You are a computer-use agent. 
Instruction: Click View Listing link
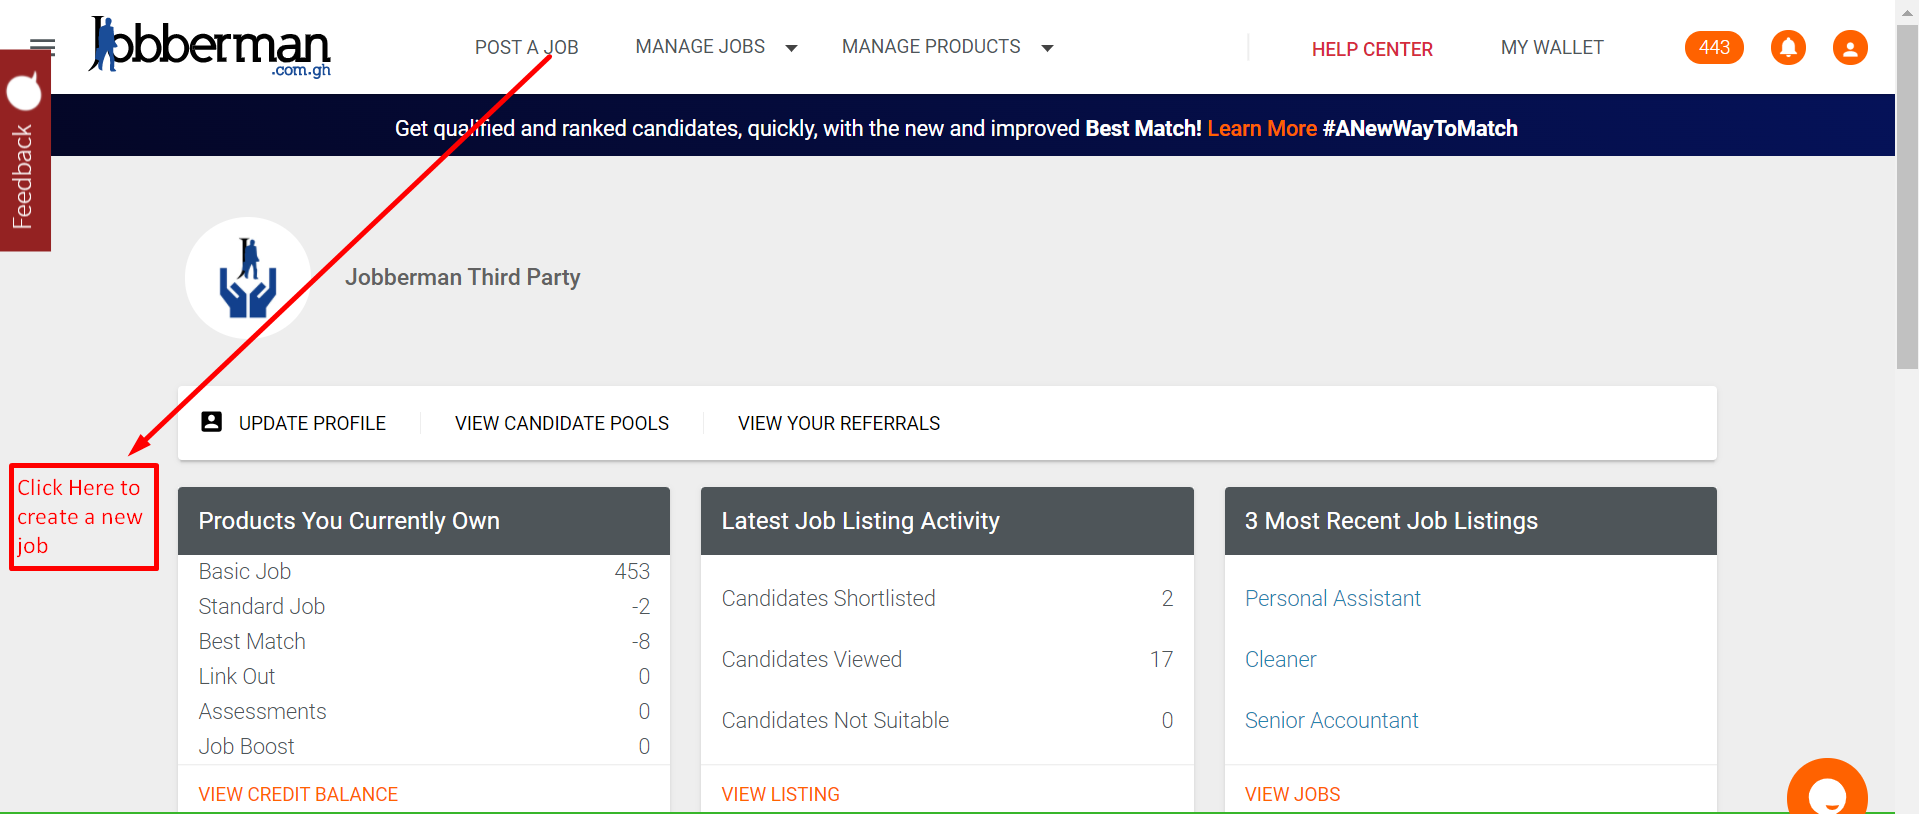[781, 794]
